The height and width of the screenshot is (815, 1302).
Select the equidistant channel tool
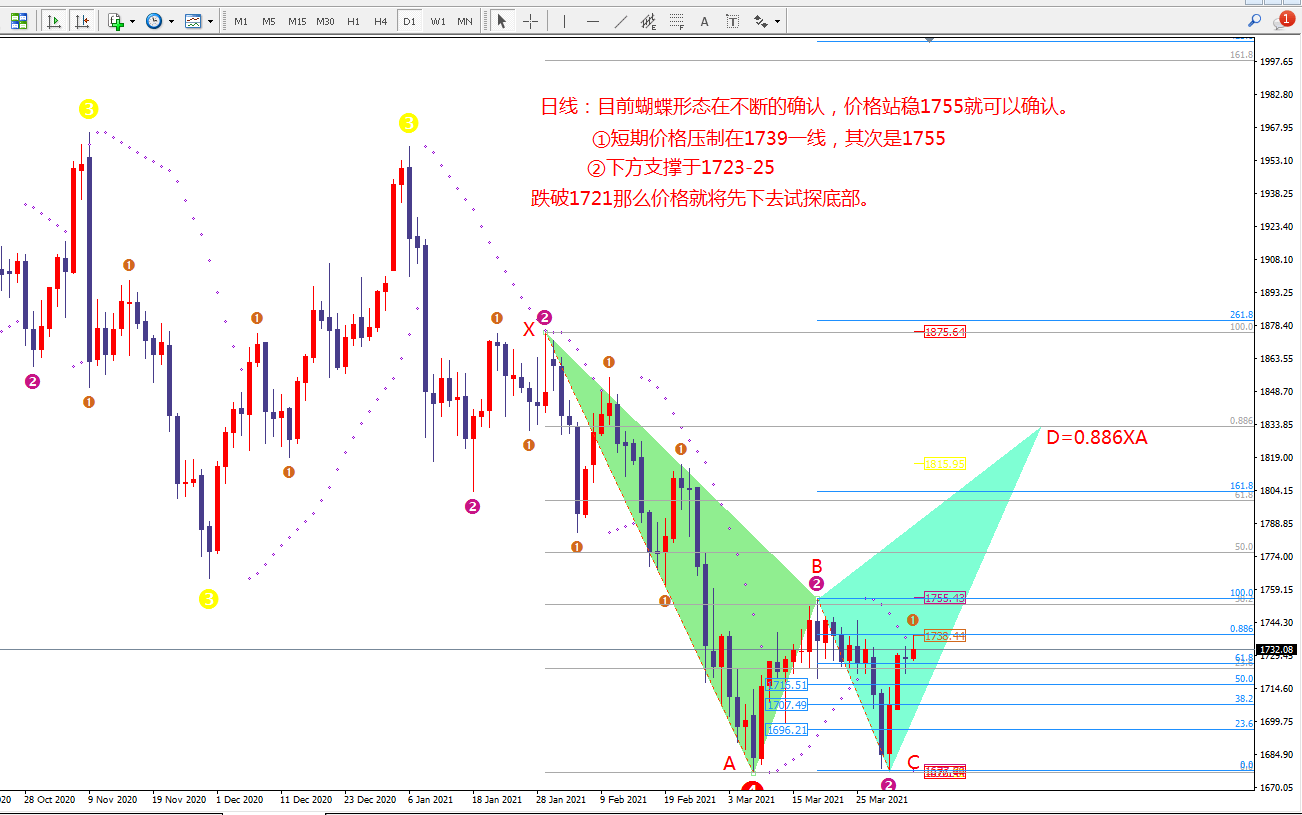click(649, 20)
